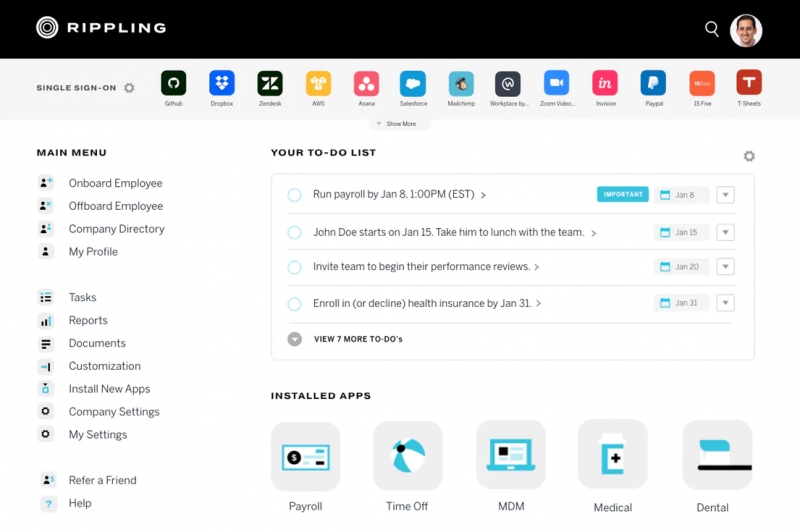Click Refer a Friend
The height and width of the screenshot is (532, 800).
pyautogui.click(x=88, y=480)
